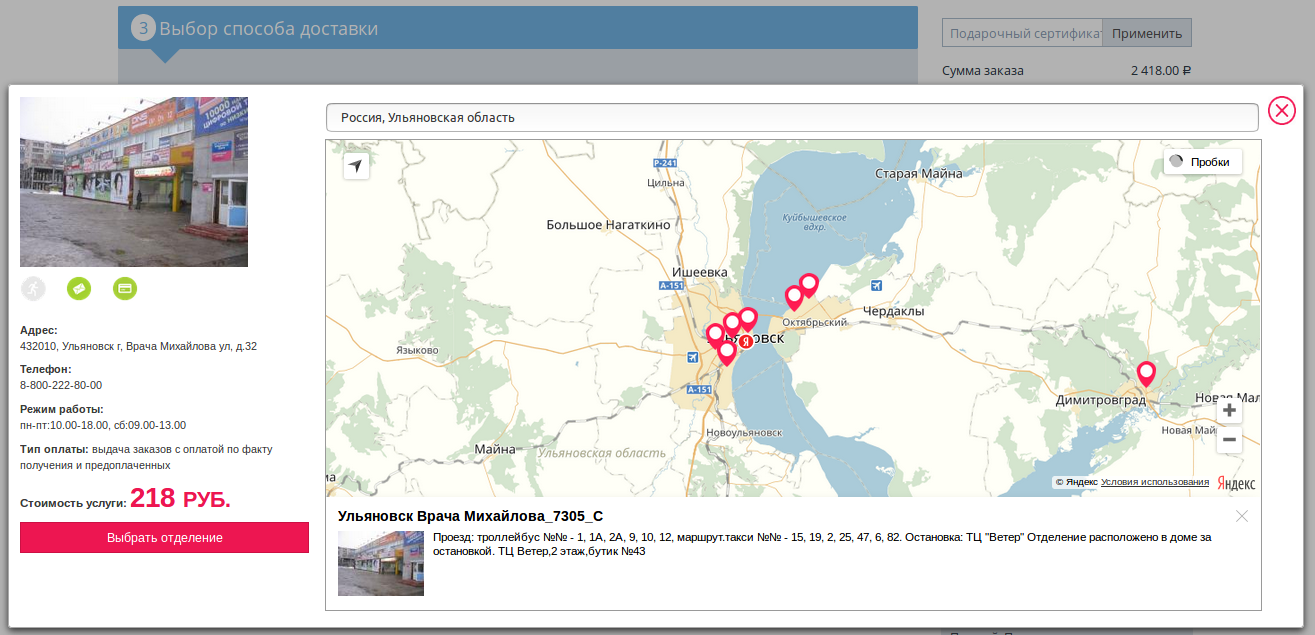Click the green envelope icon
This screenshot has height=635, width=1315.
pyautogui.click(x=79, y=288)
